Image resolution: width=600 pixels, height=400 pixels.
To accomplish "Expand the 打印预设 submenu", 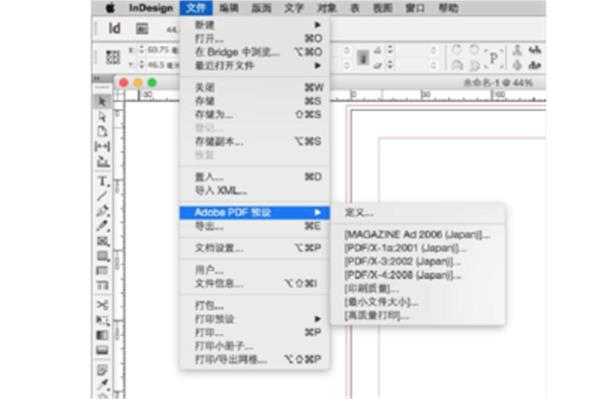I will pos(317,319).
